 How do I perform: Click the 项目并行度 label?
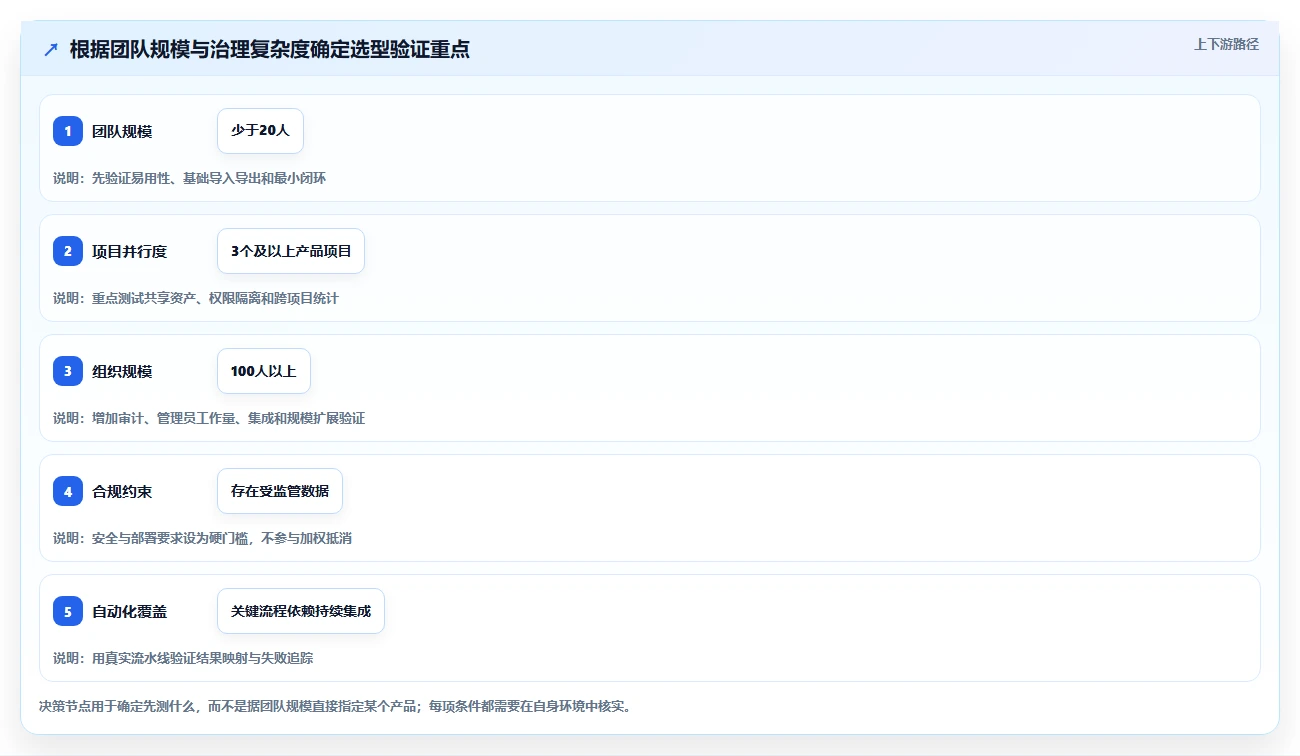[129, 251]
